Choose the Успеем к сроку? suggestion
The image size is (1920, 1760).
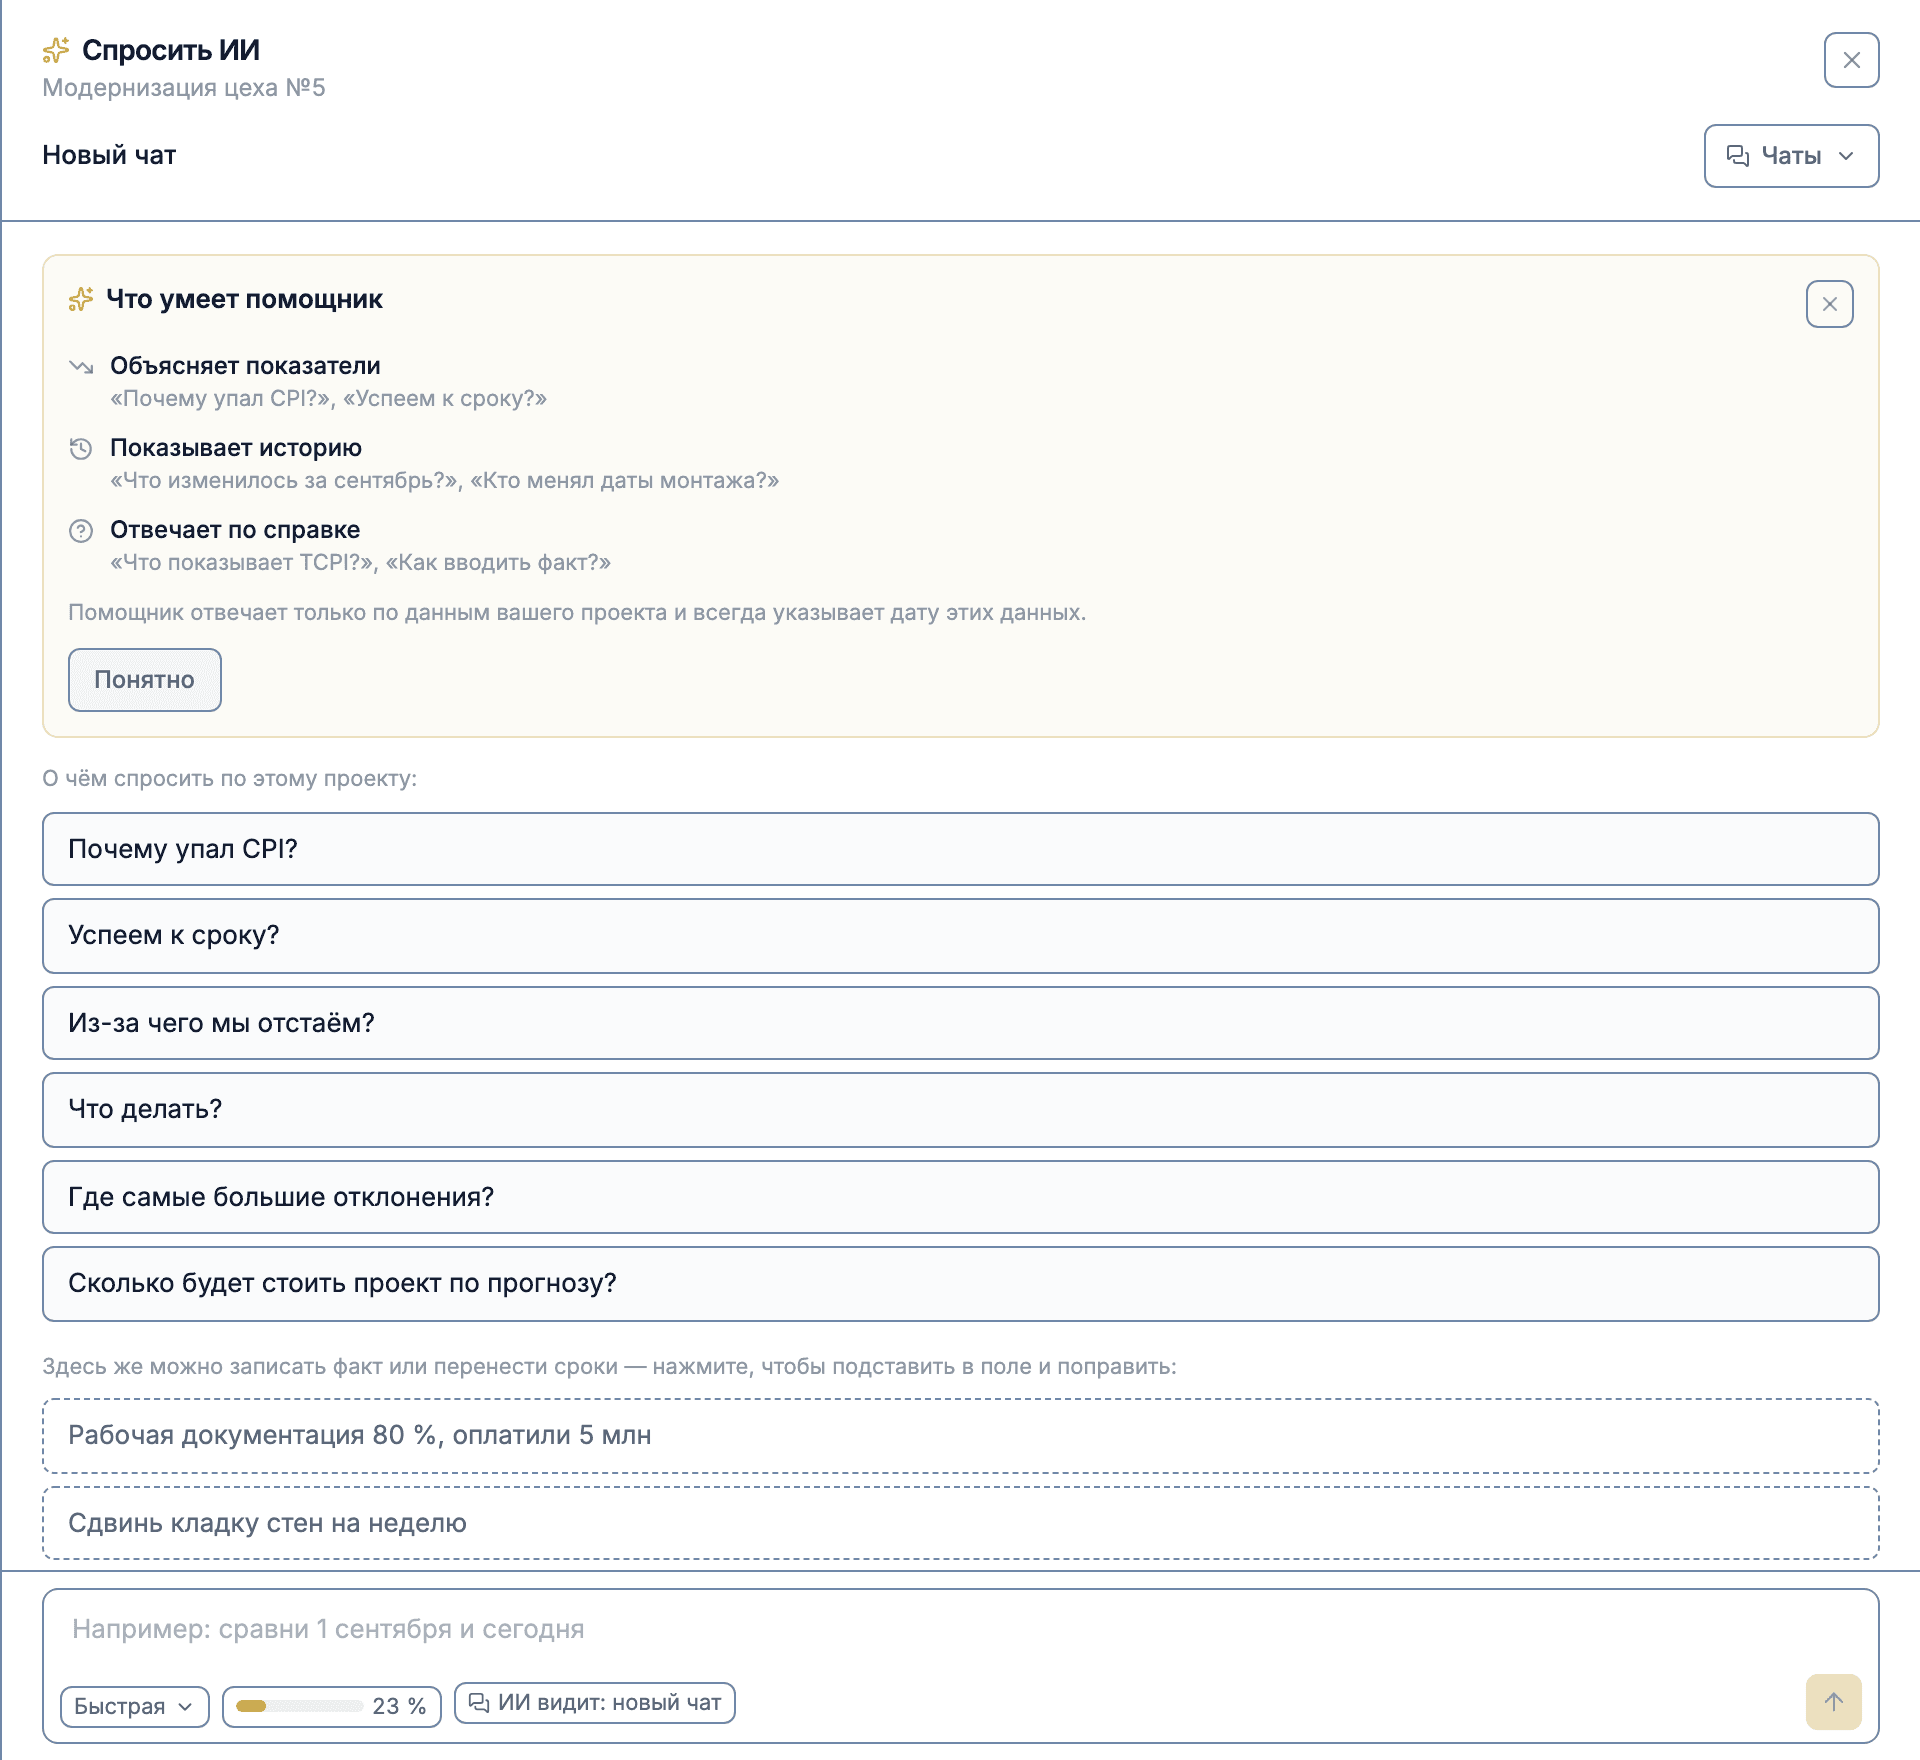(960, 935)
